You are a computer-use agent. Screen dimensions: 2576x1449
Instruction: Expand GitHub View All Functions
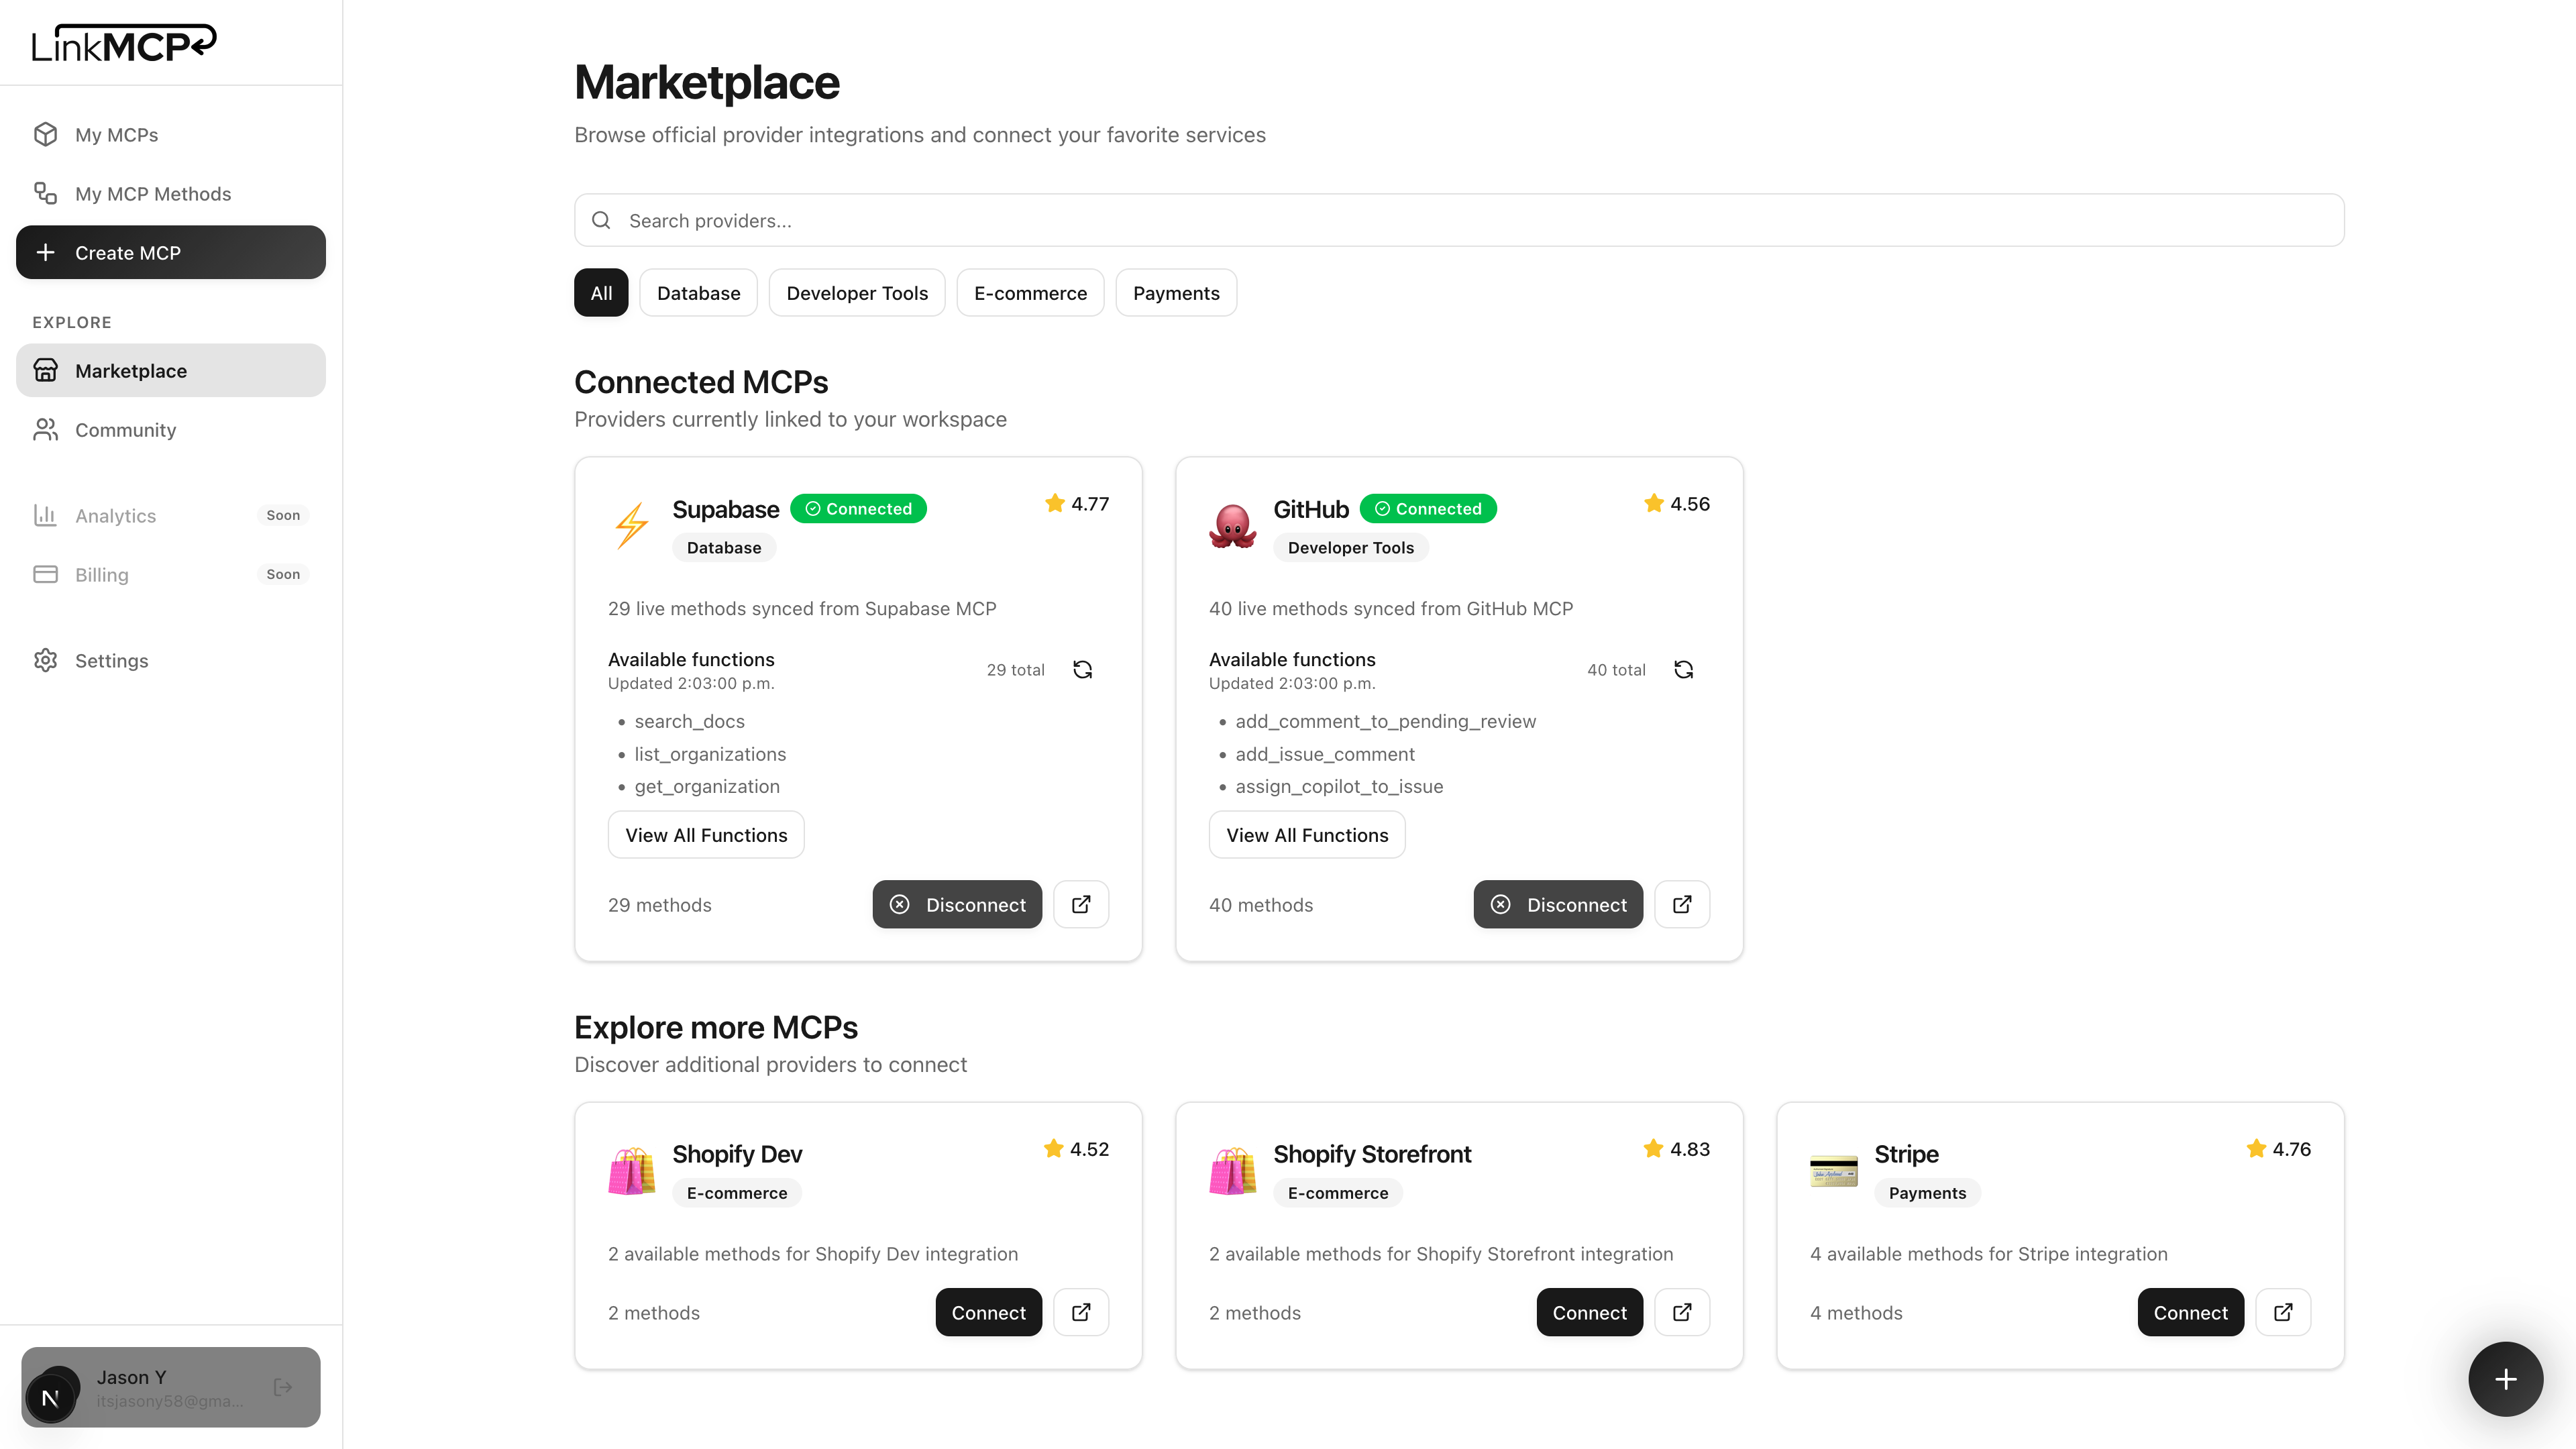1307,835
